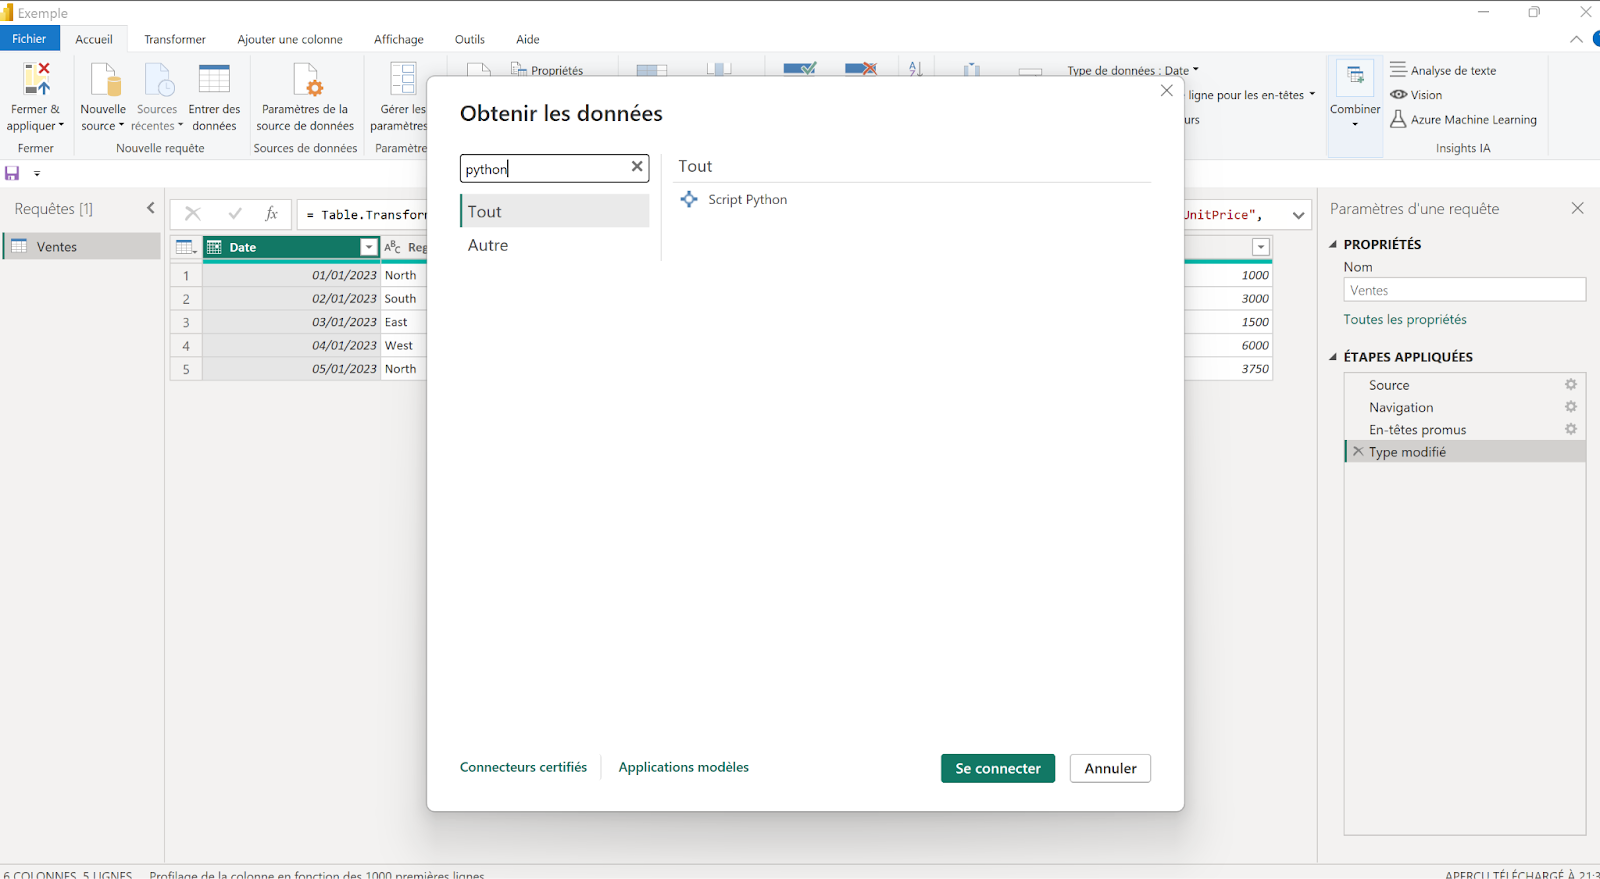
Task: Open the Date column filter dropdown
Action: pyautogui.click(x=368, y=247)
